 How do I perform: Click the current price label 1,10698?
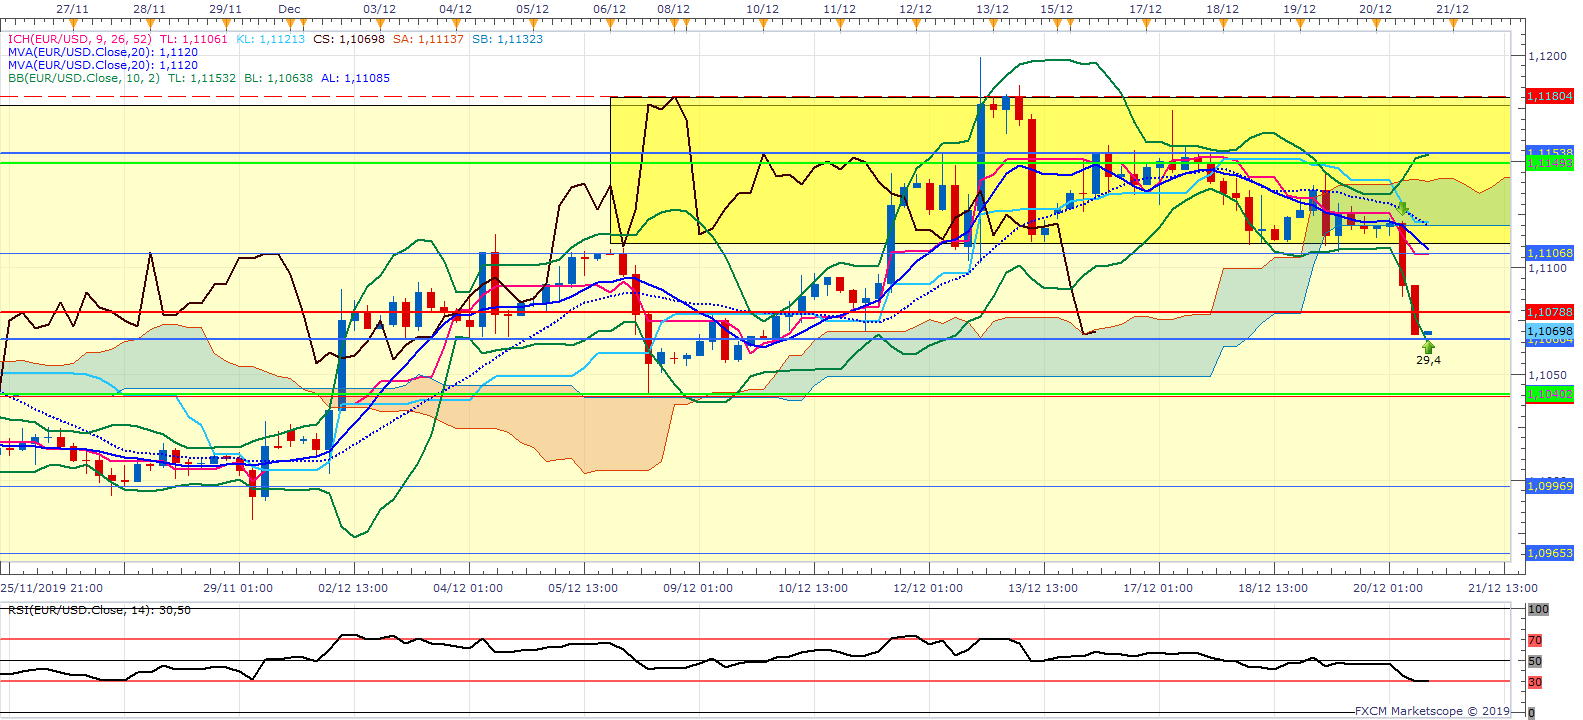(x=1550, y=331)
